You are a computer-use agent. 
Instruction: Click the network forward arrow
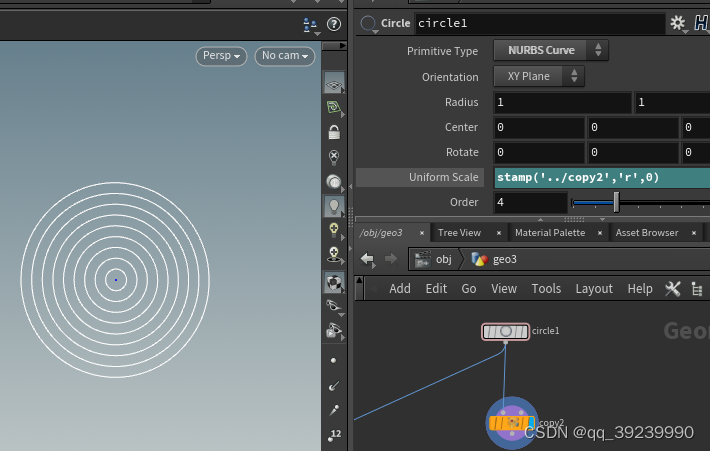click(x=390, y=259)
